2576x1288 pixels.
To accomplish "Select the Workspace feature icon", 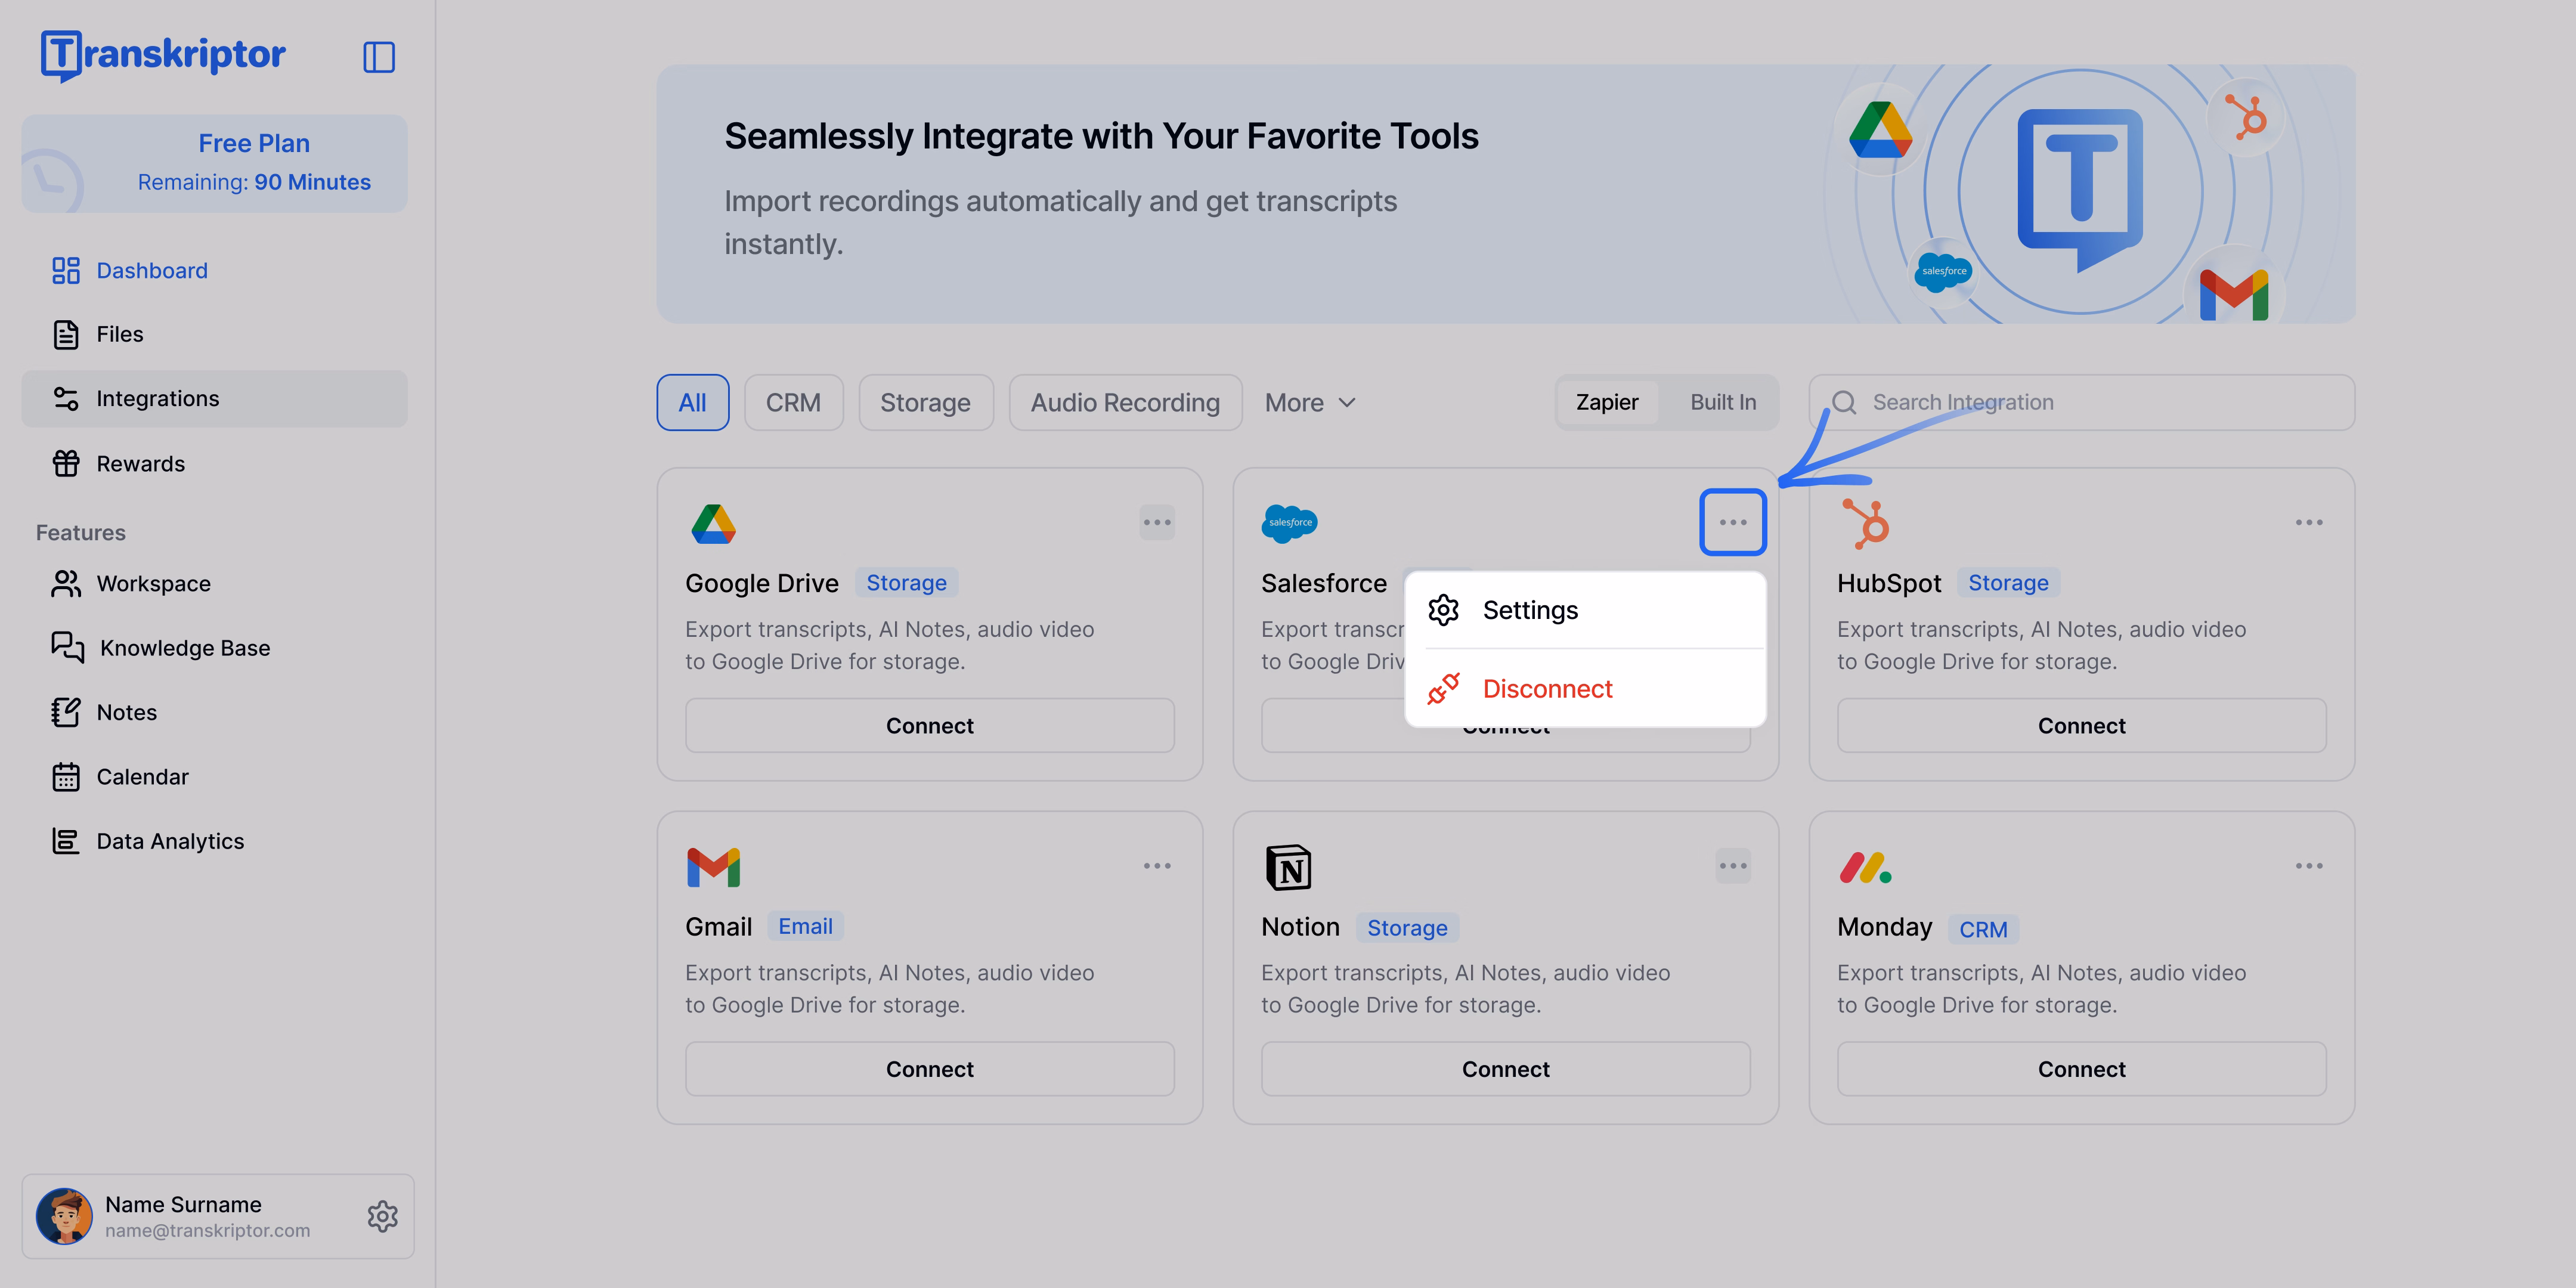I will 66,583.
